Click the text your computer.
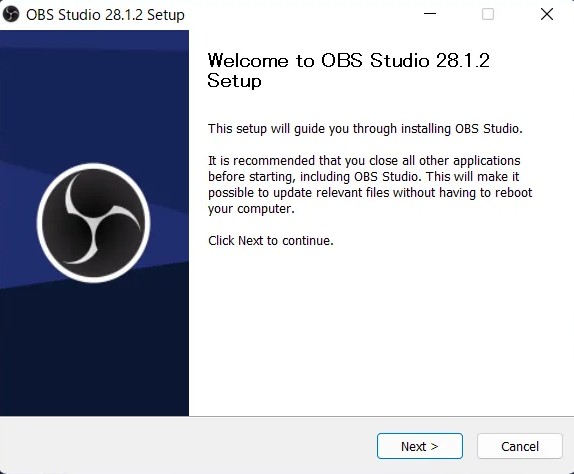This screenshot has height=474, width=574. click(251, 209)
